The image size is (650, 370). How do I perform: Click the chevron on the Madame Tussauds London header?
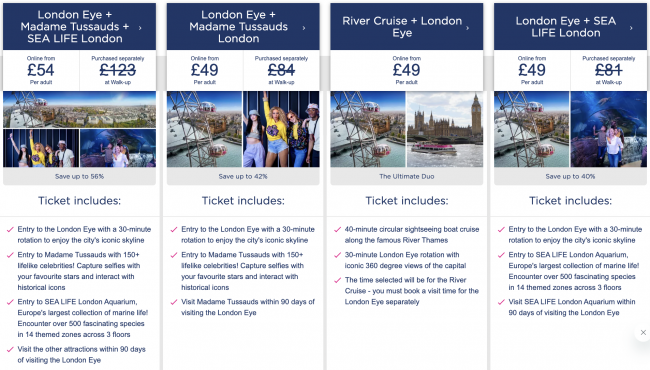tap(304, 28)
